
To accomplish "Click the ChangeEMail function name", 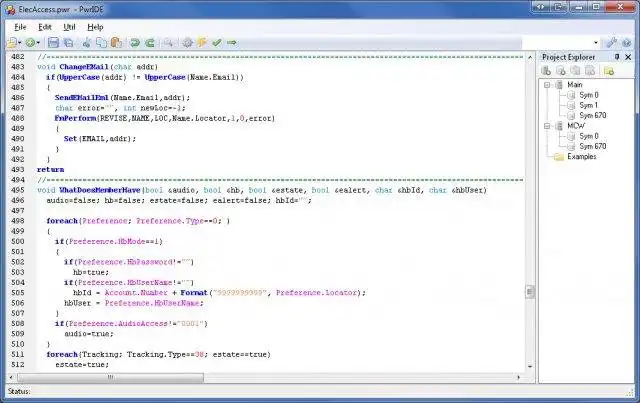I will 84,67.
